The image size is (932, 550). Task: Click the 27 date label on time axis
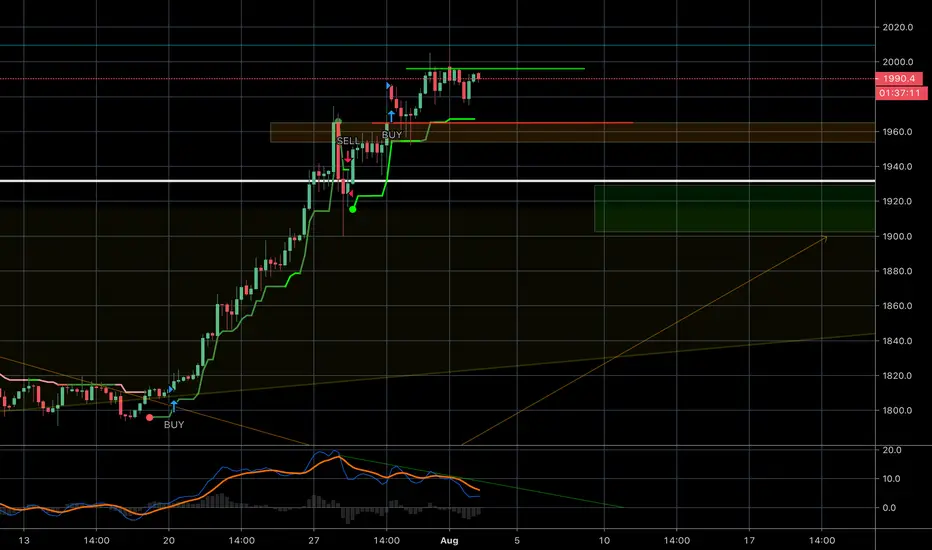pyautogui.click(x=314, y=540)
